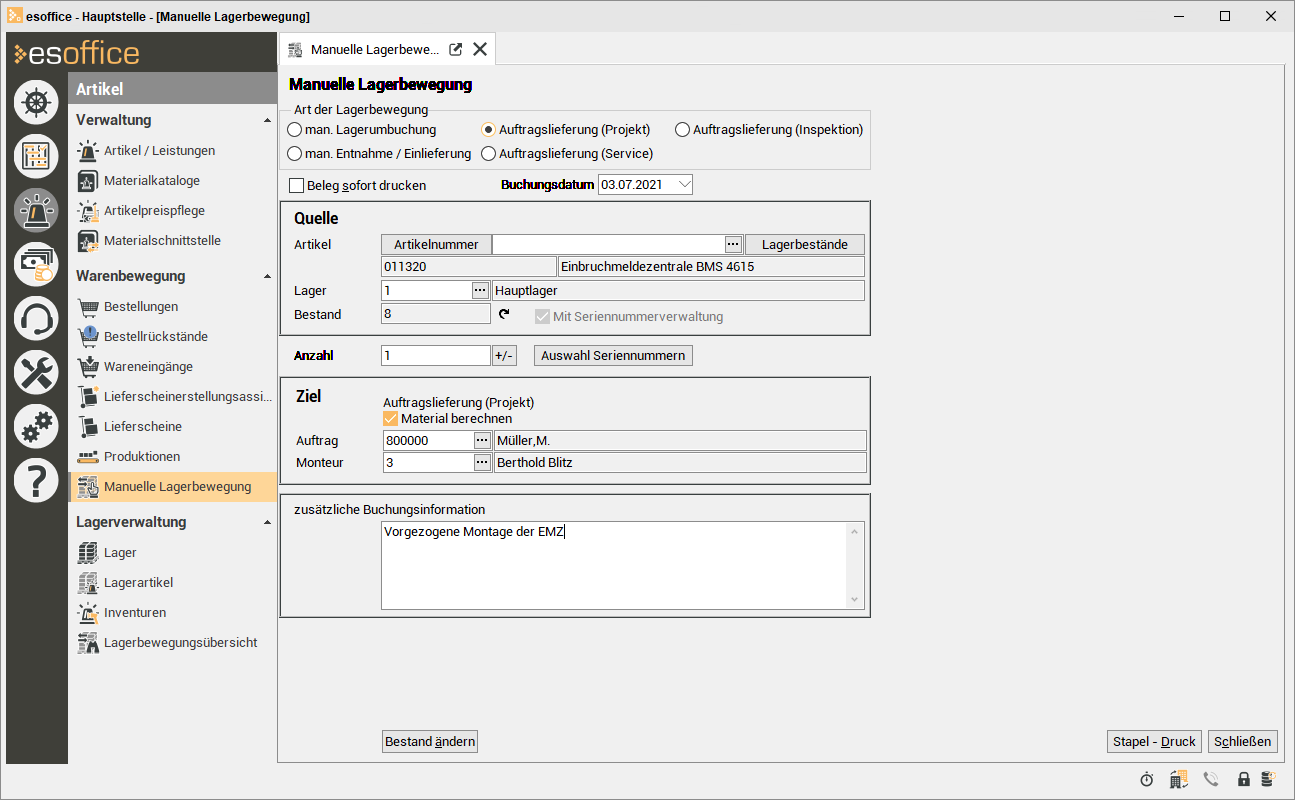Click into the Monteur number field
Image resolution: width=1295 pixels, height=800 pixels.
point(428,463)
